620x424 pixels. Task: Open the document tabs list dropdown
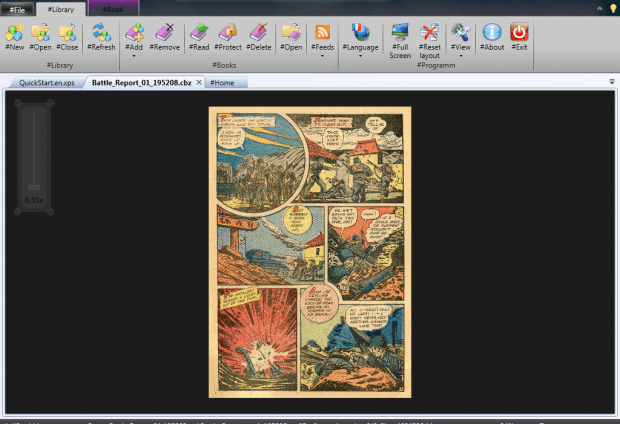(612, 81)
